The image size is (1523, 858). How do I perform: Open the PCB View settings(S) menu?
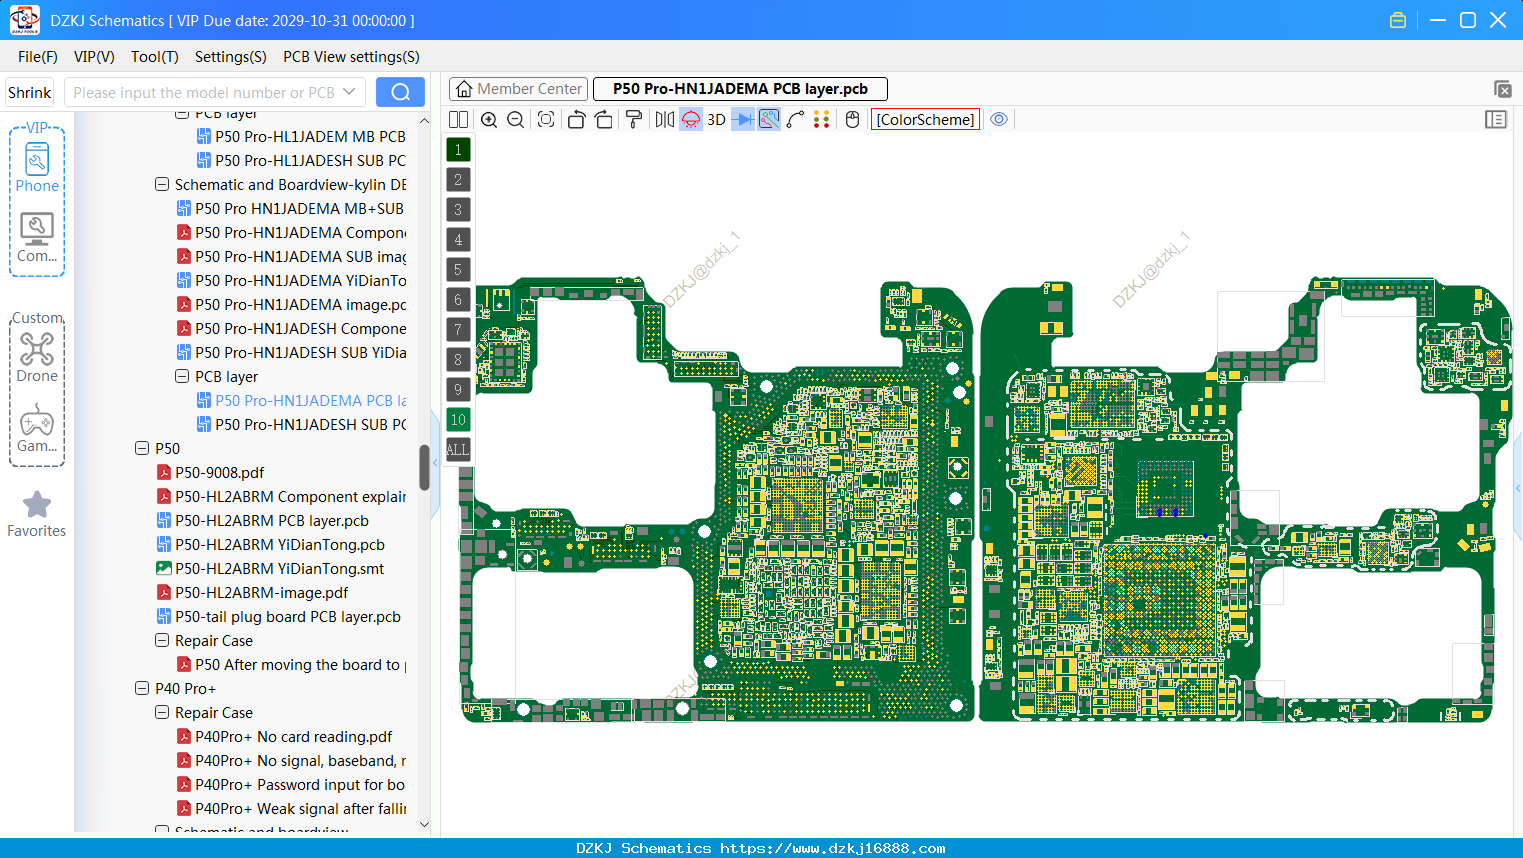click(x=351, y=57)
